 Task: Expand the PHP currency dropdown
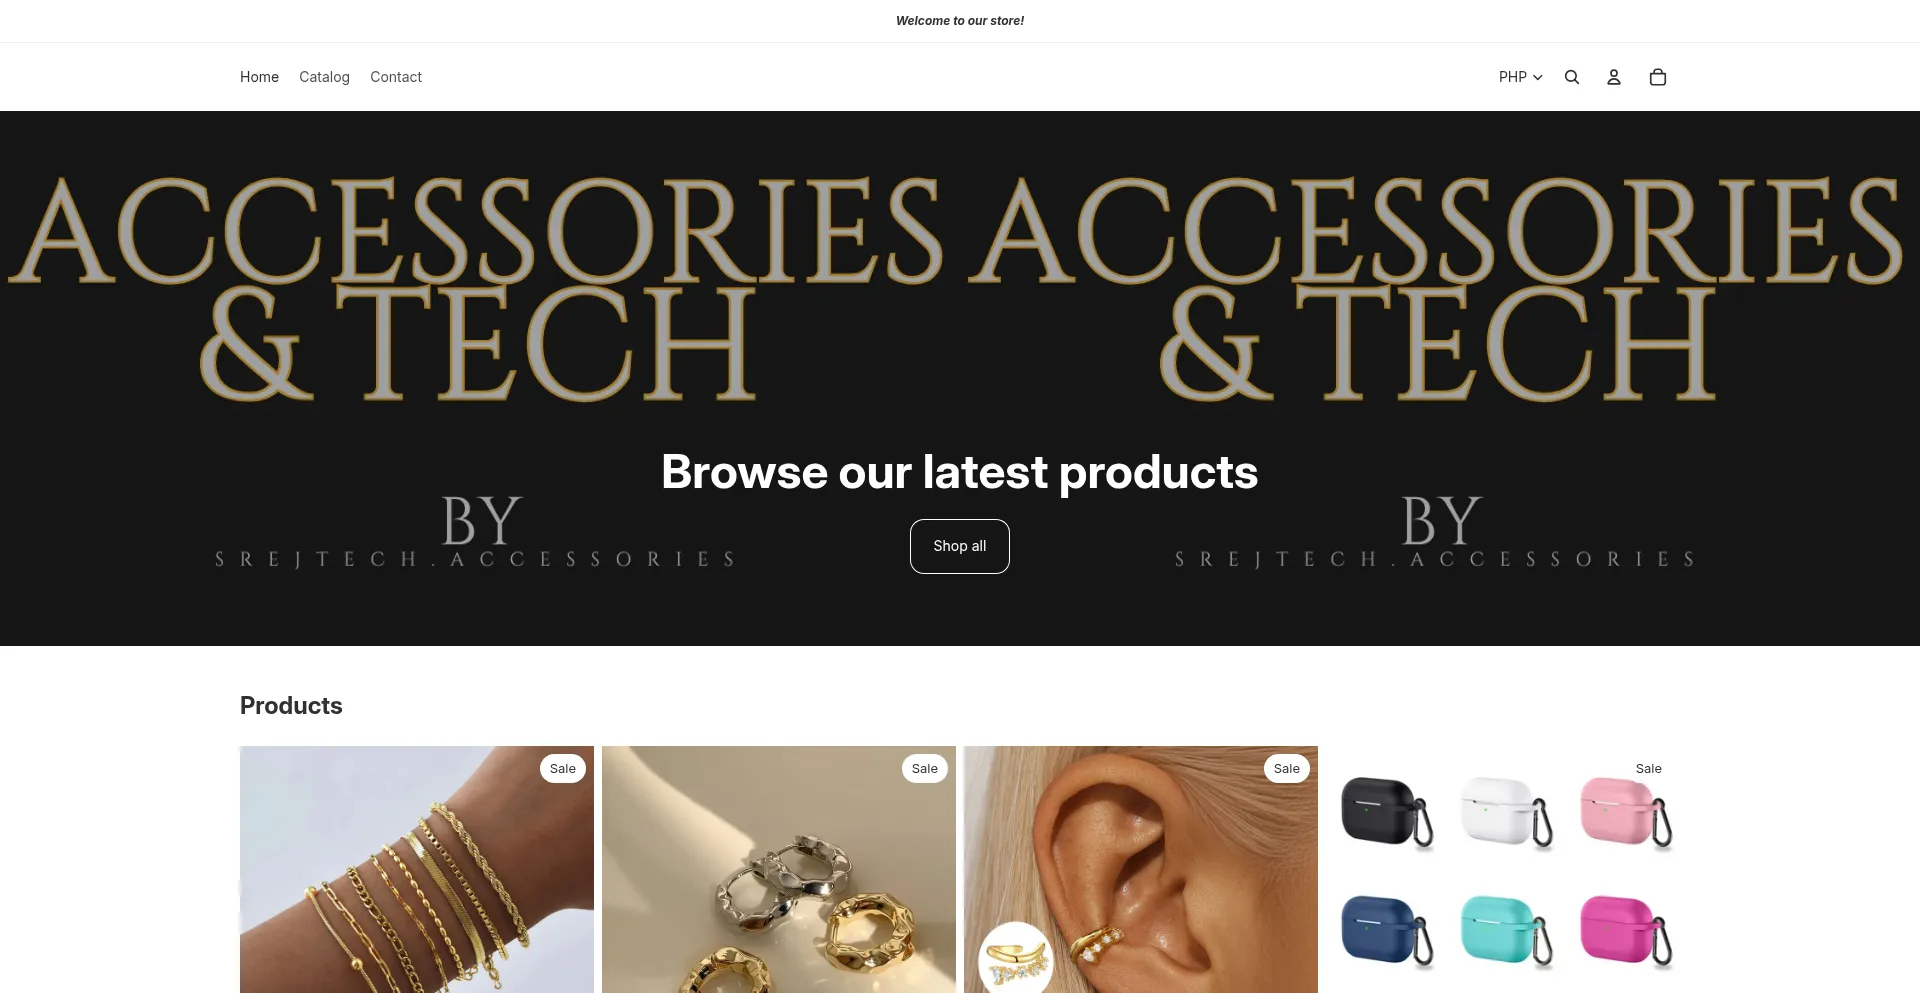[x=1520, y=77]
